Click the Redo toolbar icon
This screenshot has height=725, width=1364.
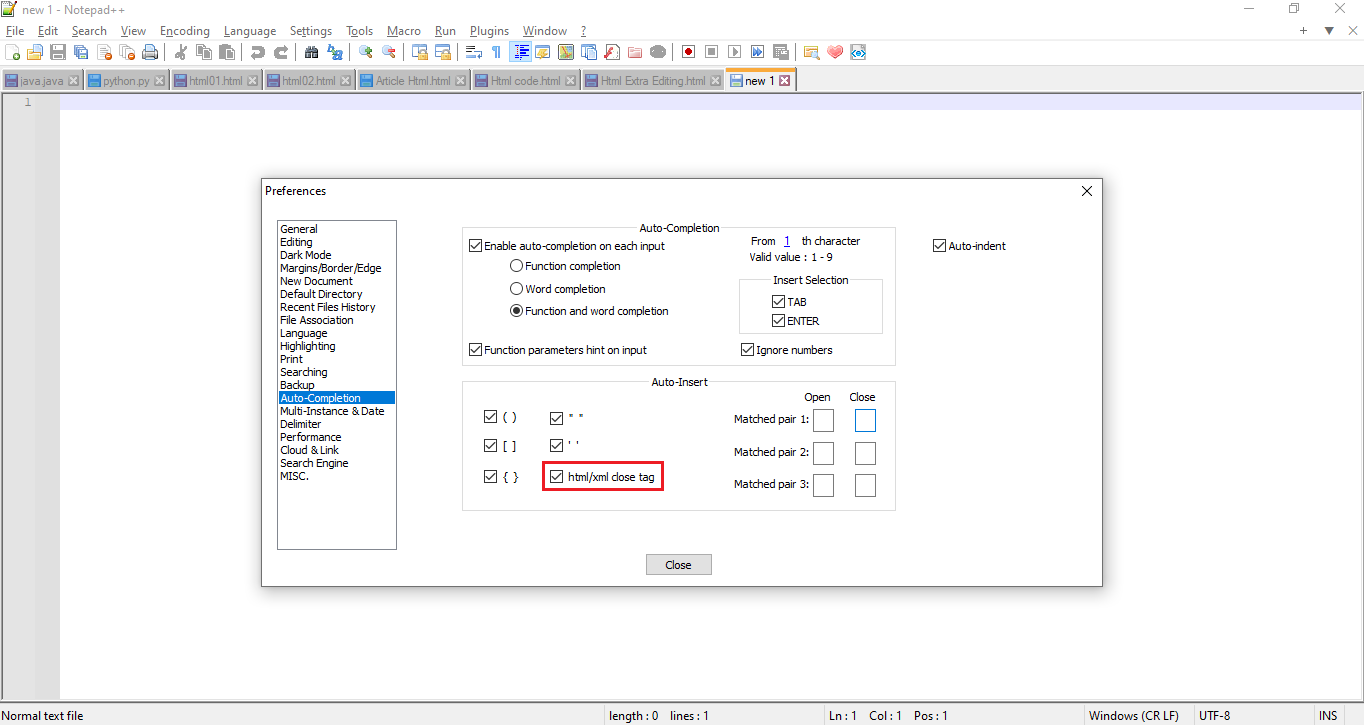(x=281, y=52)
